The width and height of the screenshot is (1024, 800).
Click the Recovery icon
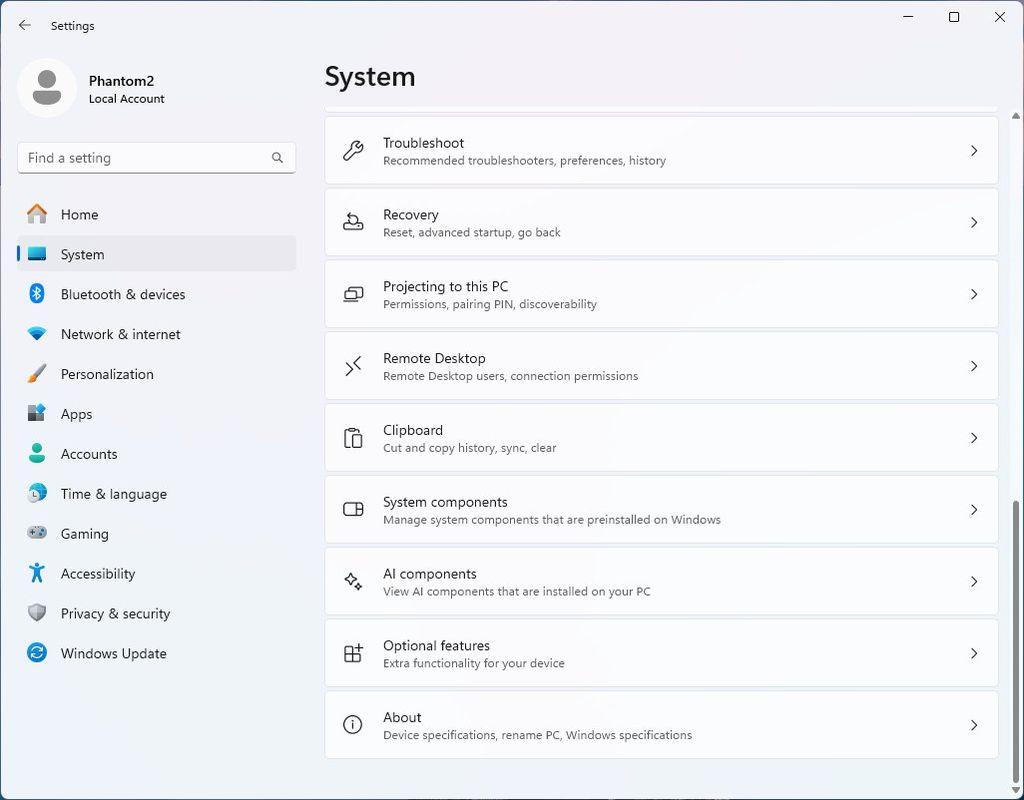pos(353,223)
